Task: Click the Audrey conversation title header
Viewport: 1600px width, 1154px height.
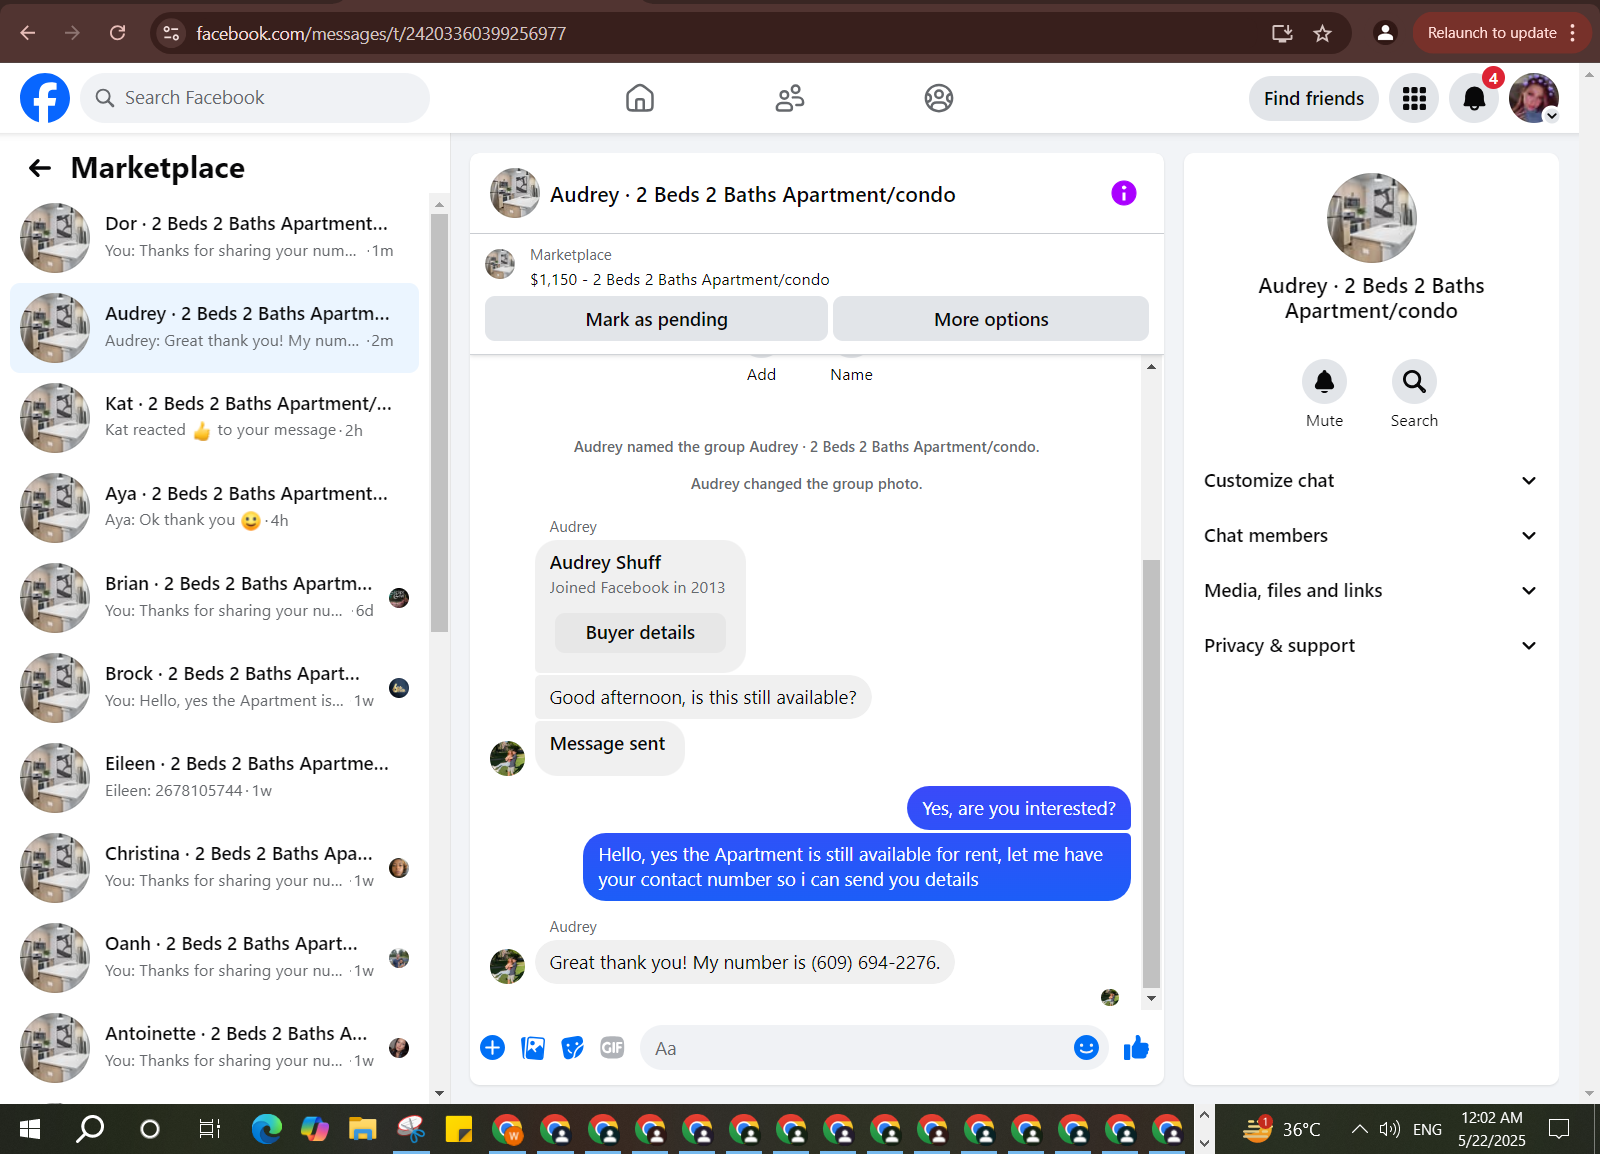Action: click(753, 195)
